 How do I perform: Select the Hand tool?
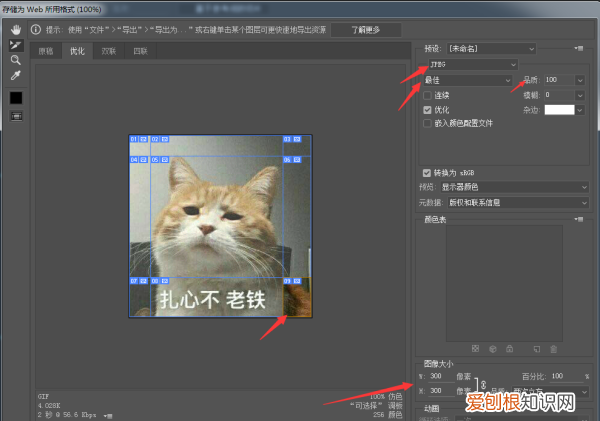16,30
